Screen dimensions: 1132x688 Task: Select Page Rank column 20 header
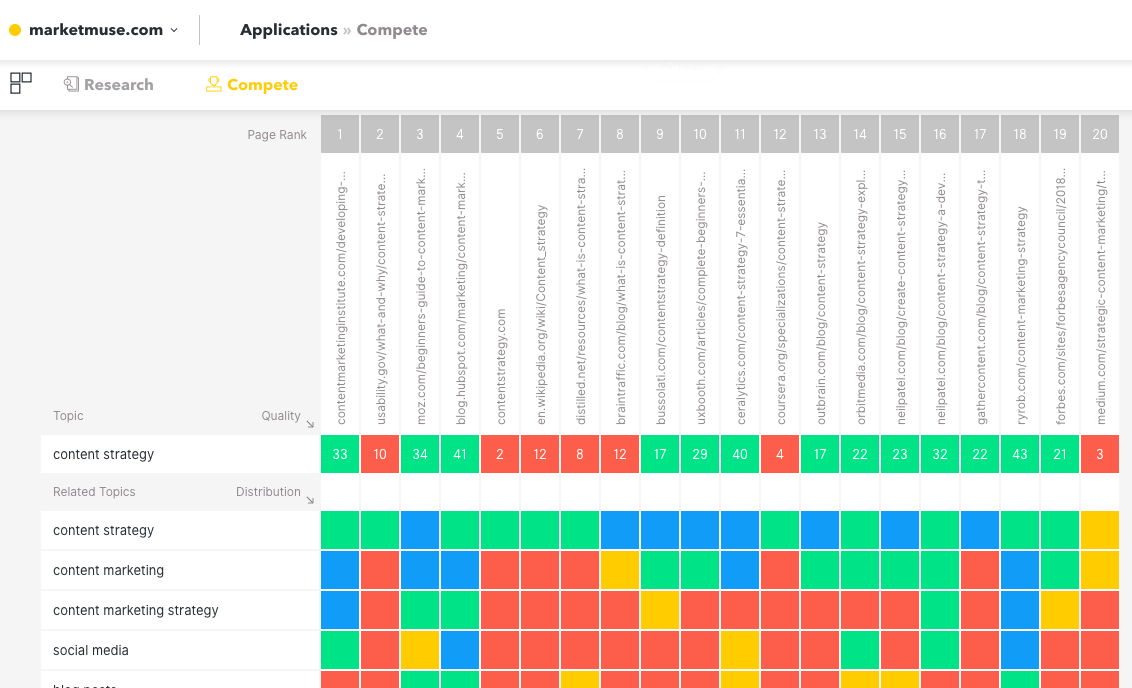(x=1100, y=134)
